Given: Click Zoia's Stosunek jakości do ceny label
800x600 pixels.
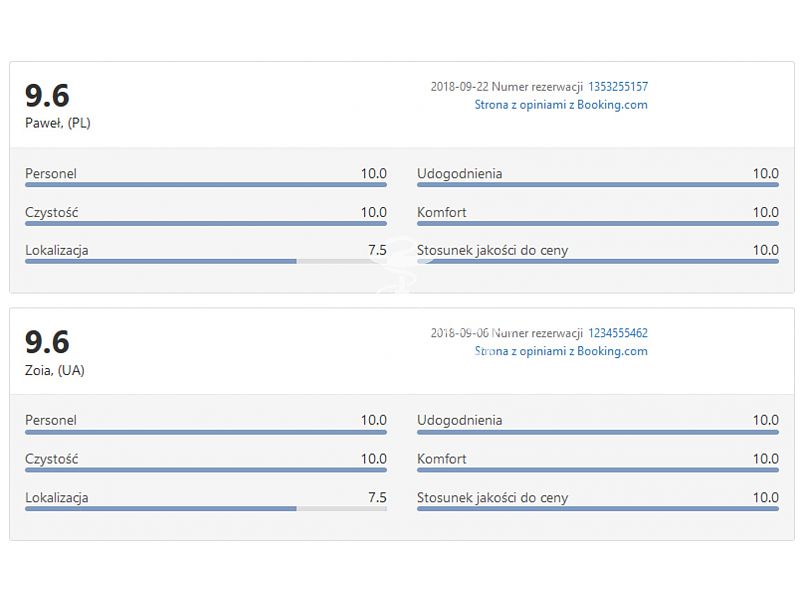Looking at the screenshot, I should [492, 497].
